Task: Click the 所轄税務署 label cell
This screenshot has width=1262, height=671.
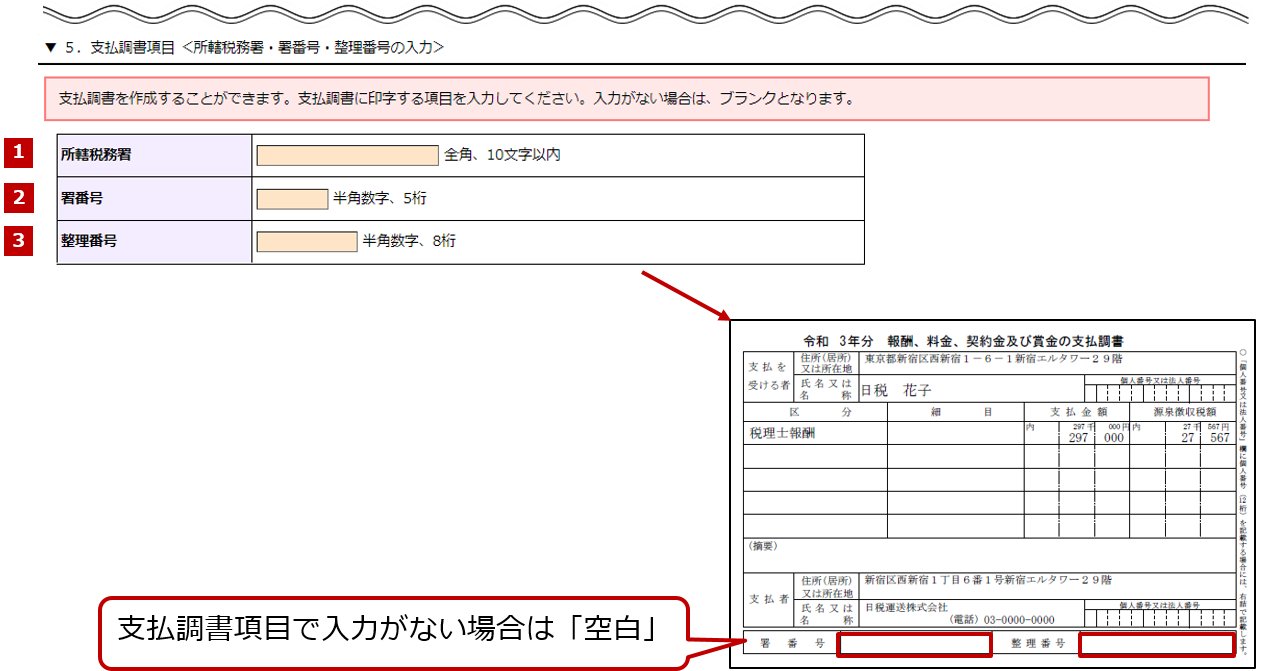Action: [96, 155]
